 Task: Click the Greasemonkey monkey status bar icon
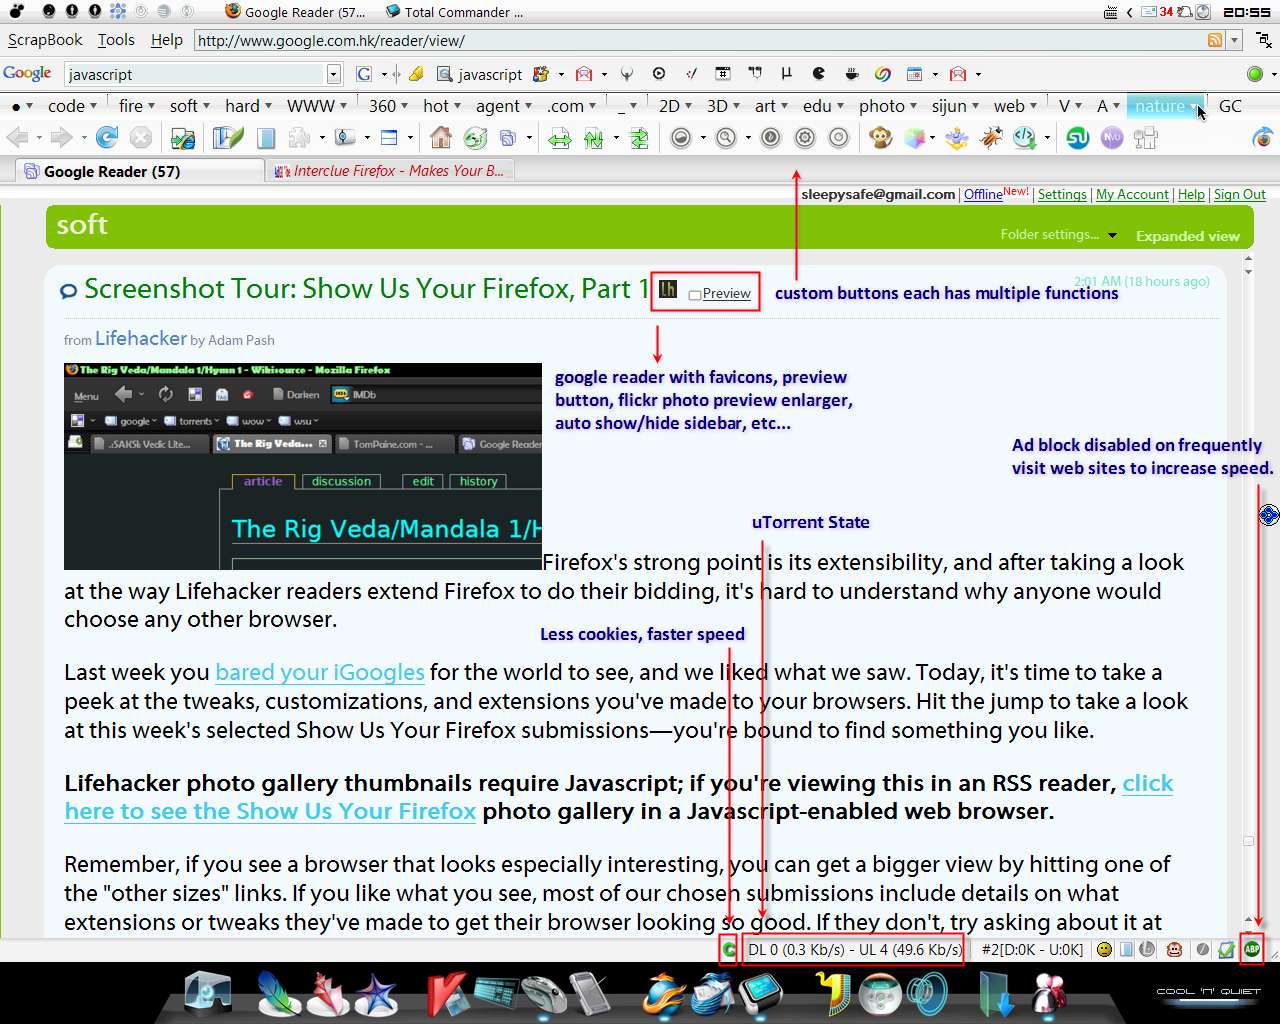[1175, 949]
